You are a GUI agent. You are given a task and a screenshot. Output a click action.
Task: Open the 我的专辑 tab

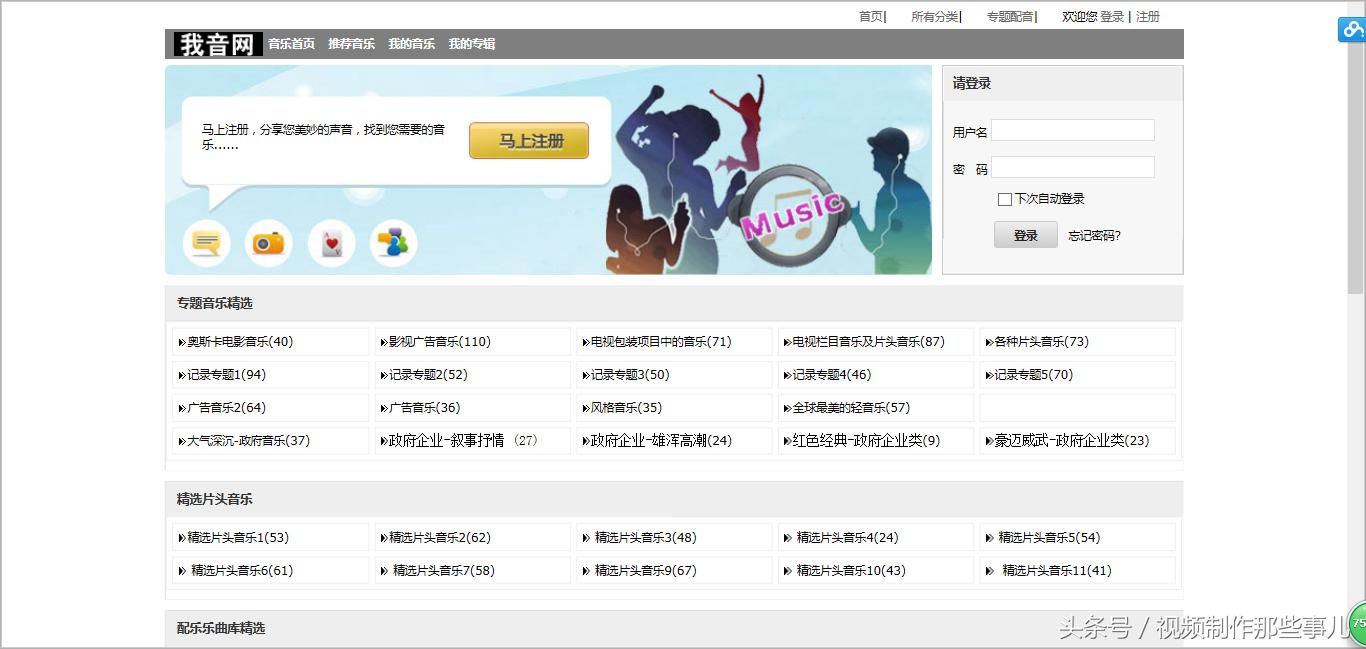(x=471, y=43)
